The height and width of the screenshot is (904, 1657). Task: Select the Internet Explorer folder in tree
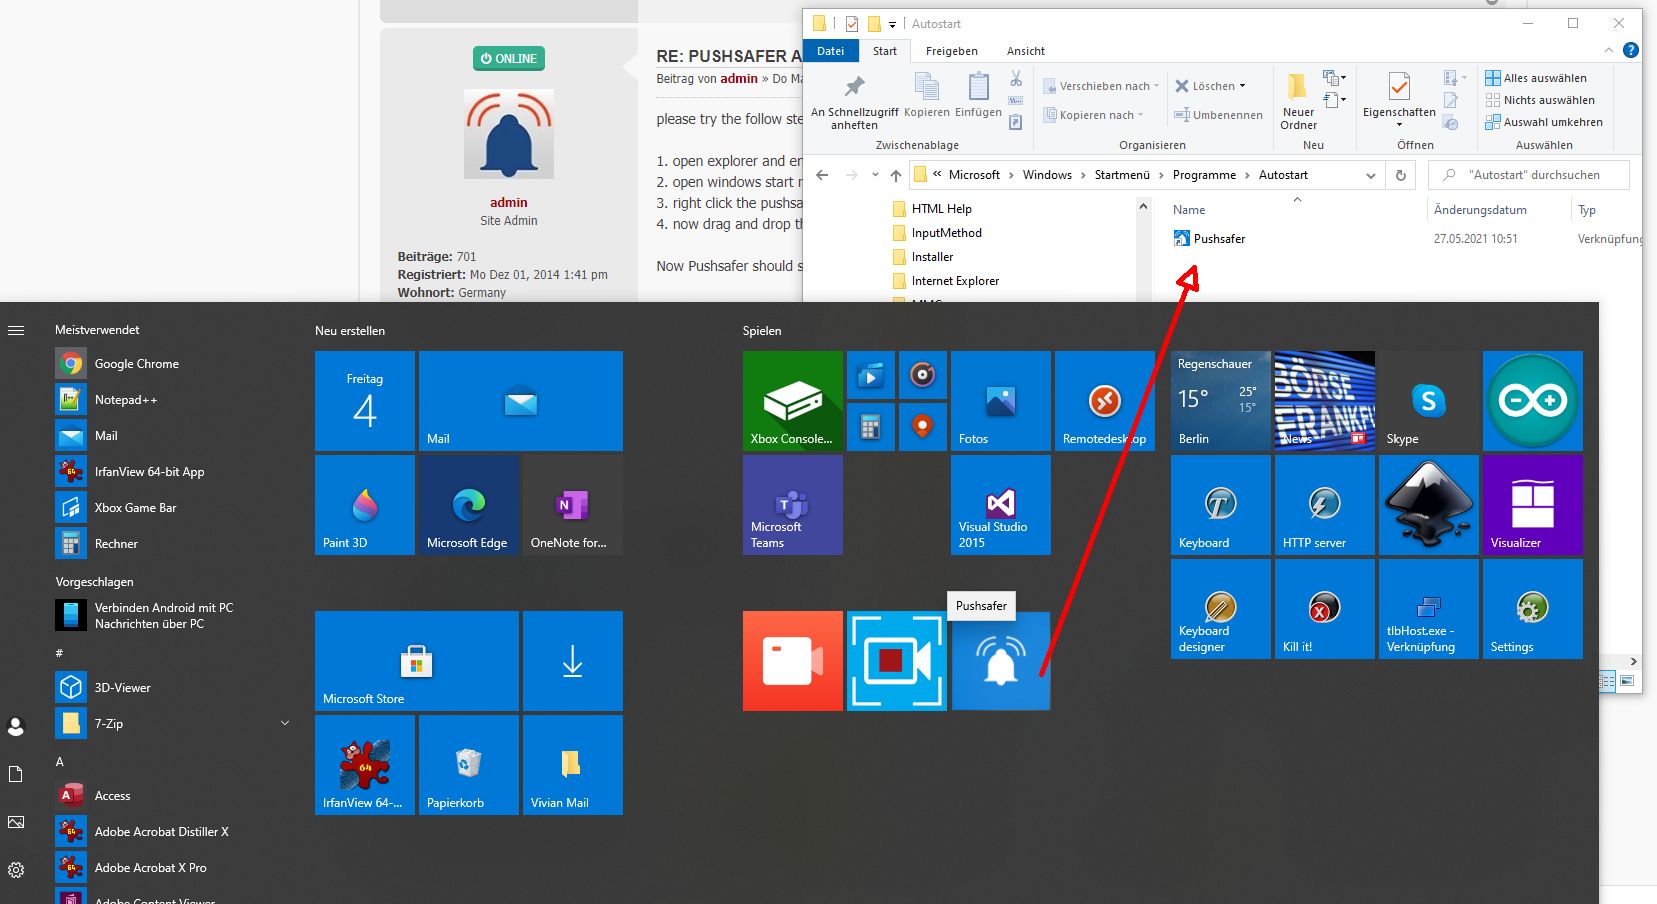pyautogui.click(x=955, y=281)
